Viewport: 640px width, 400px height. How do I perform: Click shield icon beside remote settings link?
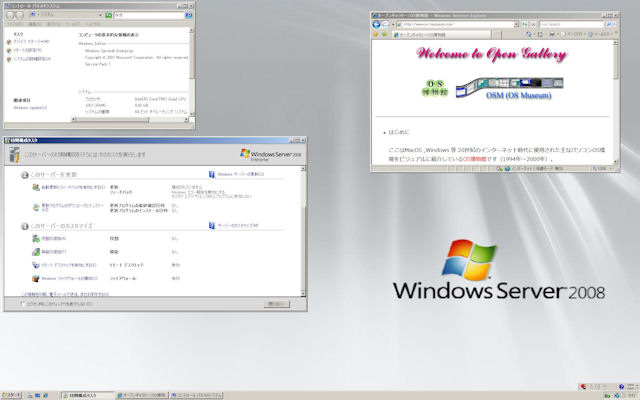(x=9, y=51)
